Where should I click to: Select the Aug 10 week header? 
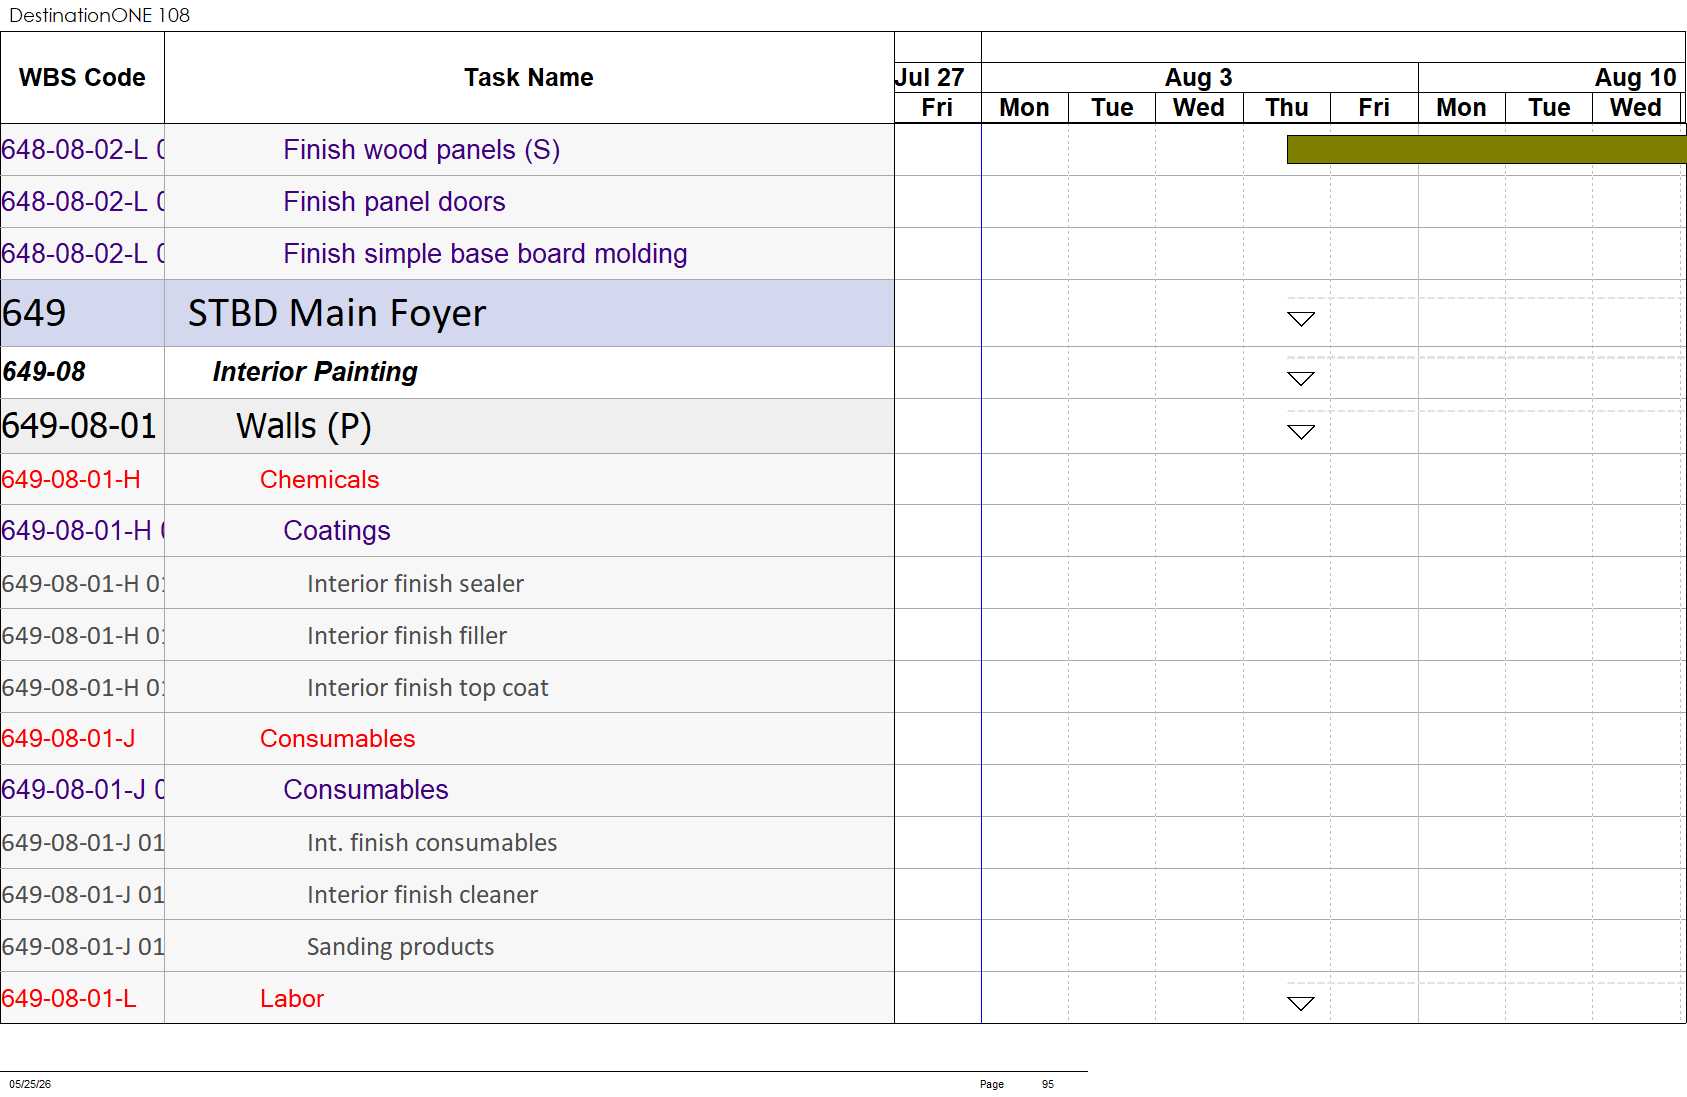click(x=1552, y=77)
